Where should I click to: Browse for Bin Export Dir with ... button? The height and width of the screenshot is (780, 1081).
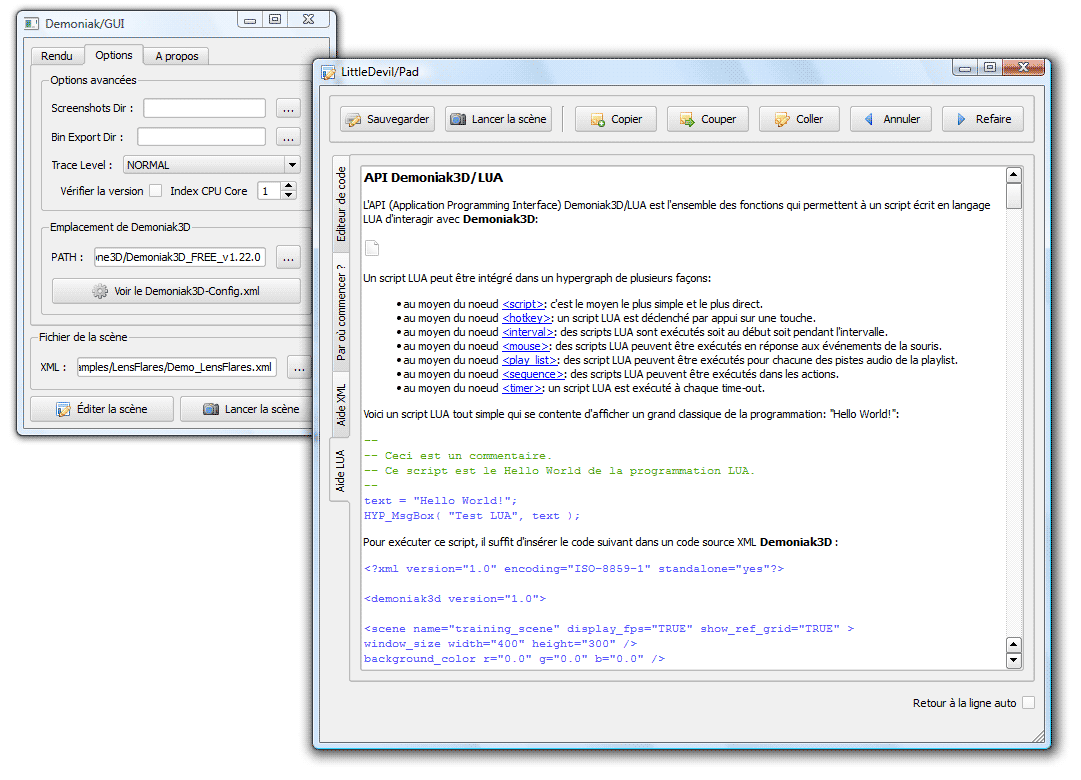(x=288, y=137)
